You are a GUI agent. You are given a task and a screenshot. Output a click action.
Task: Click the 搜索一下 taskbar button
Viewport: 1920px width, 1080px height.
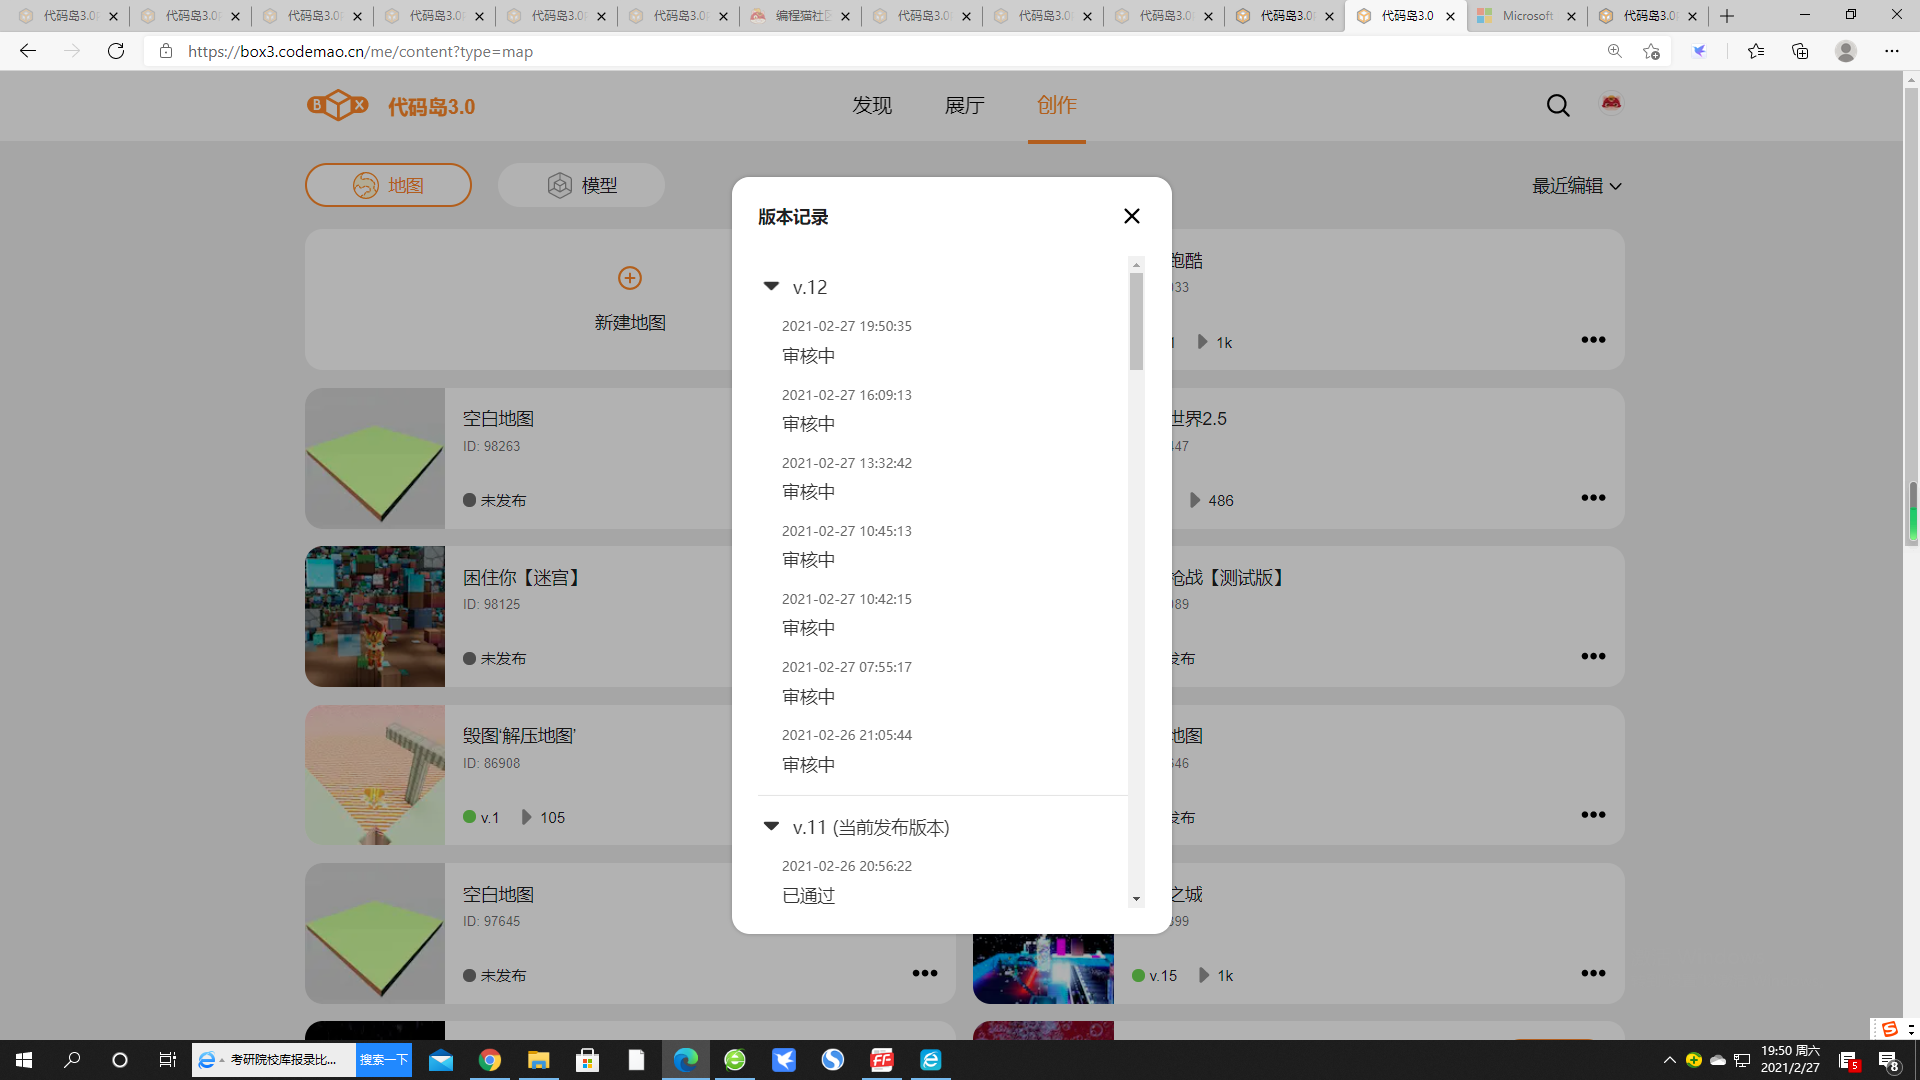384,1060
